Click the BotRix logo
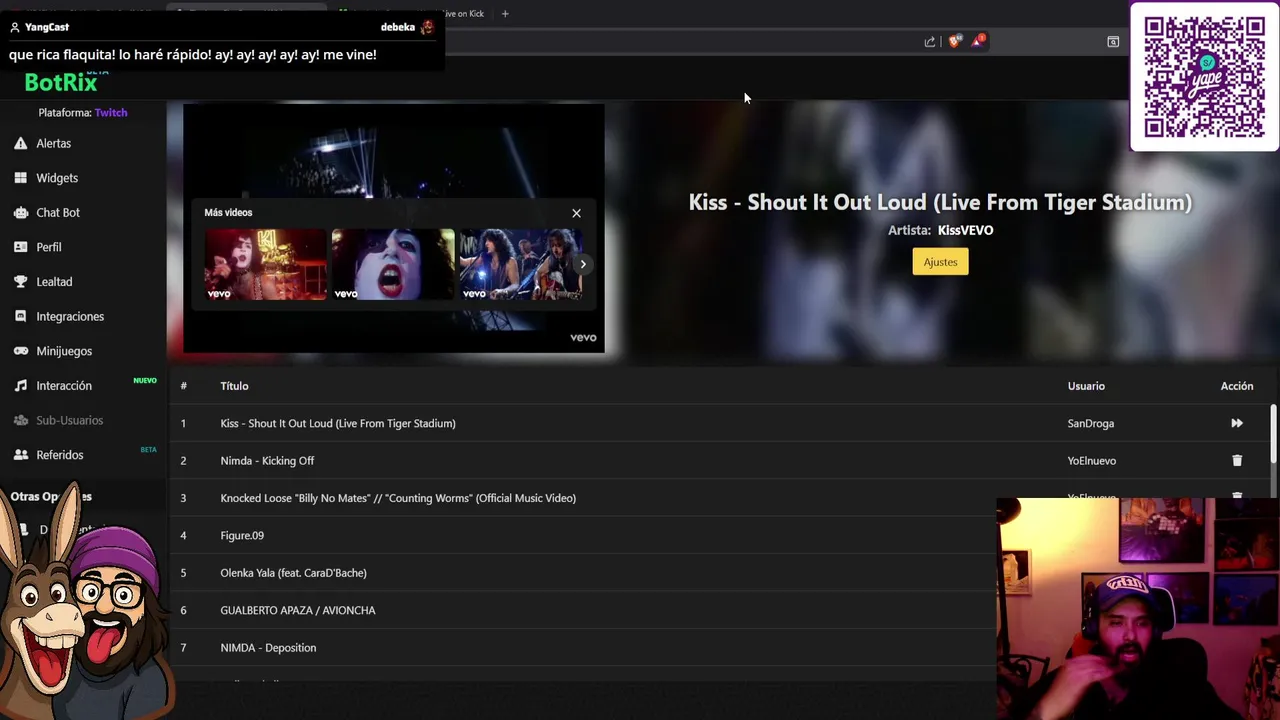 61,82
